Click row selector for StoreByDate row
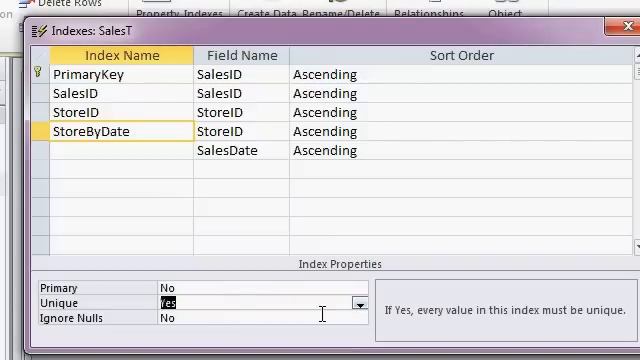 click(x=40, y=131)
